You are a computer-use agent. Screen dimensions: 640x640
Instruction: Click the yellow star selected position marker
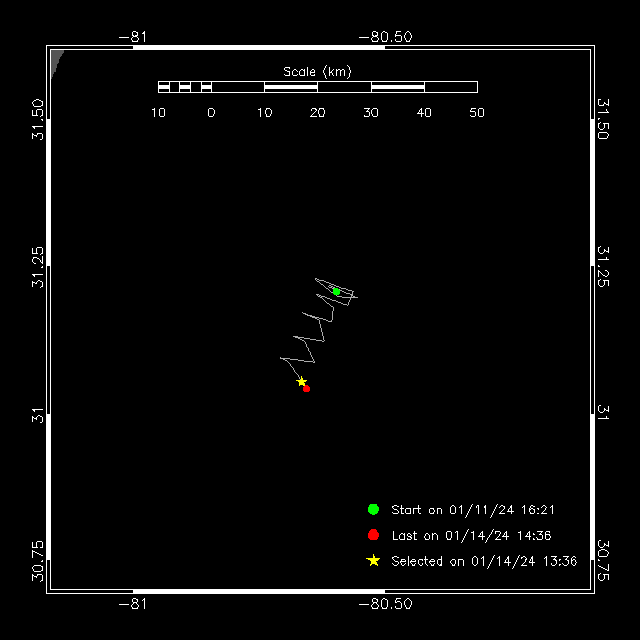[x=301, y=382]
